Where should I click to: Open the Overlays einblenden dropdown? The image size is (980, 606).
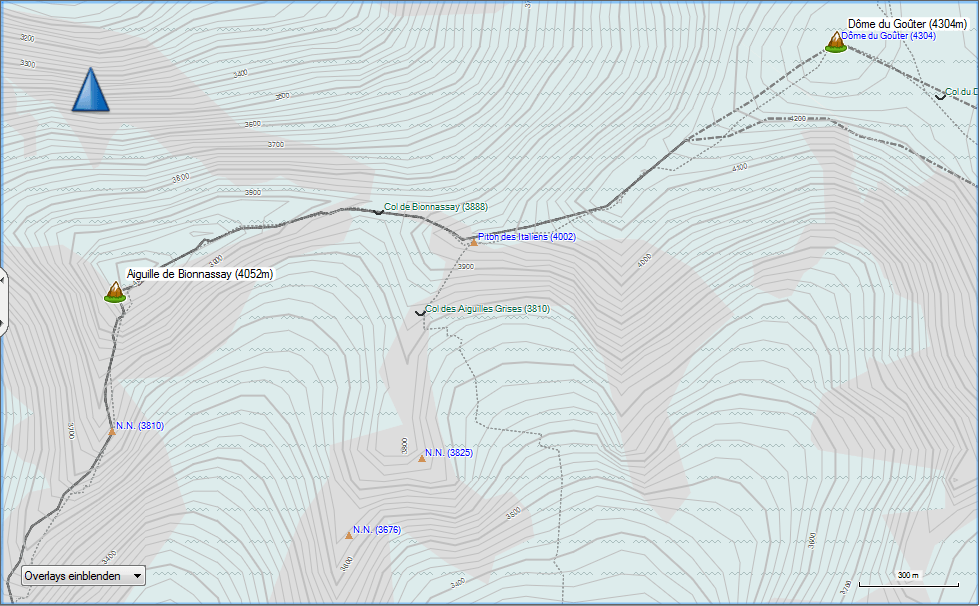coord(83,575)
